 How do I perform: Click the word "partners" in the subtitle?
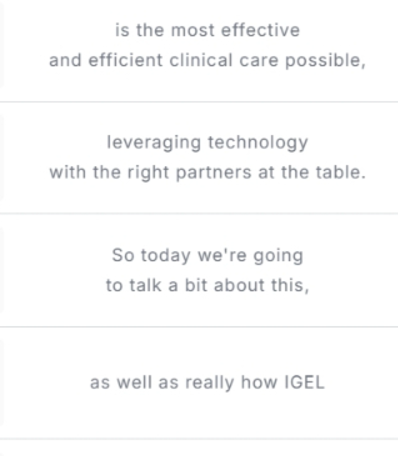pos(213,173)
